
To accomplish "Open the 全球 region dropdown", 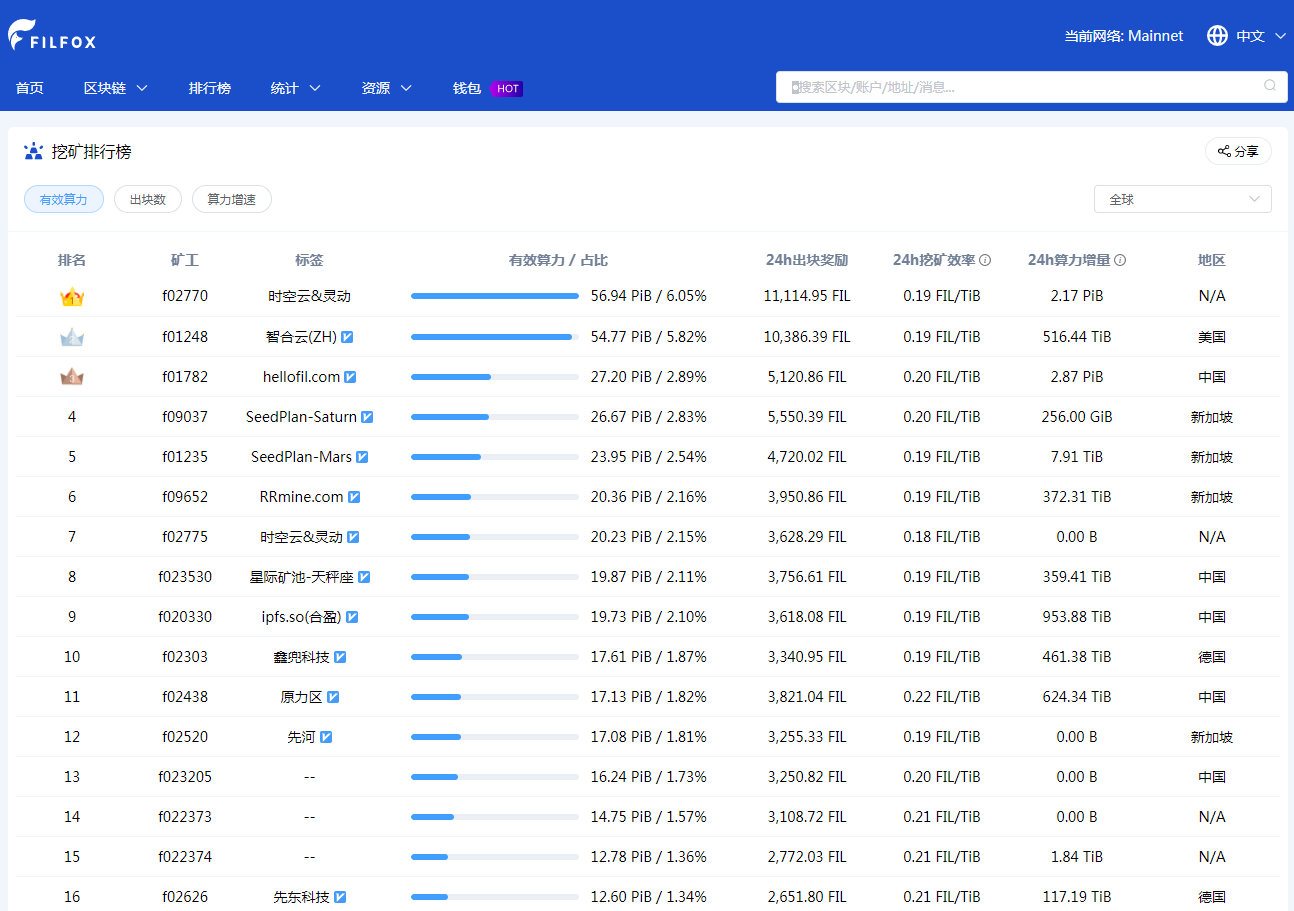I will coord(1182,199).
